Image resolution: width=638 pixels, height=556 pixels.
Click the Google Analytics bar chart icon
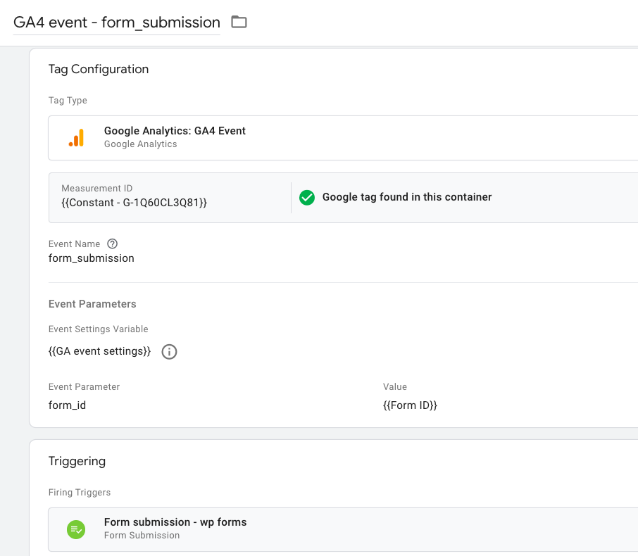[76, 138]
